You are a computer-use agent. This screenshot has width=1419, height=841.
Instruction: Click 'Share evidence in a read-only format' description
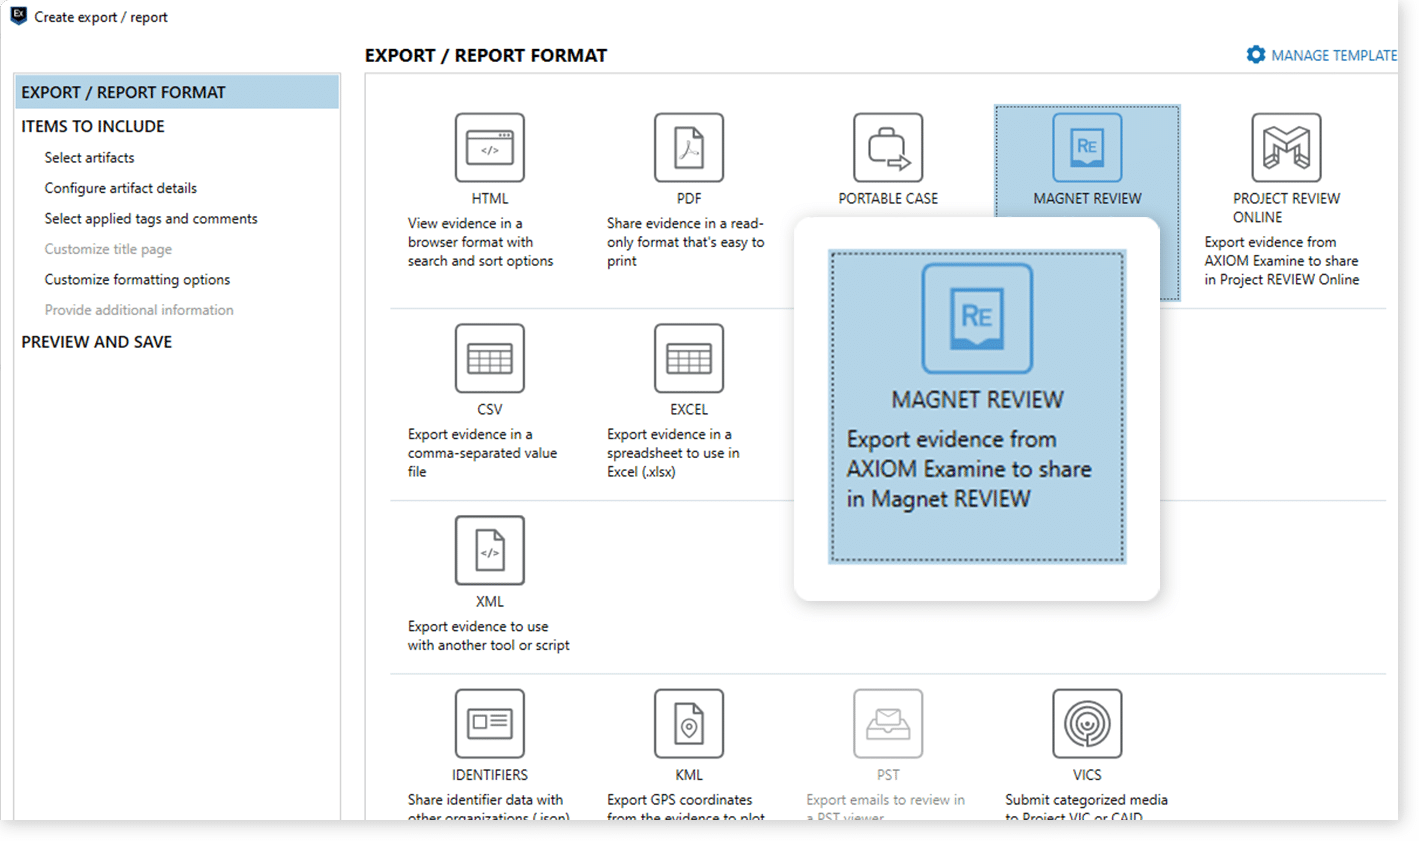[x=685, y=242]
